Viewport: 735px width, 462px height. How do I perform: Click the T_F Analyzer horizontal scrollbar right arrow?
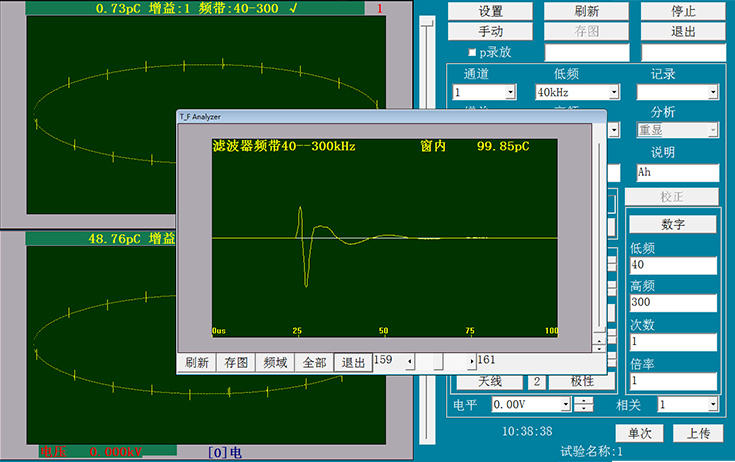(472, 360)
